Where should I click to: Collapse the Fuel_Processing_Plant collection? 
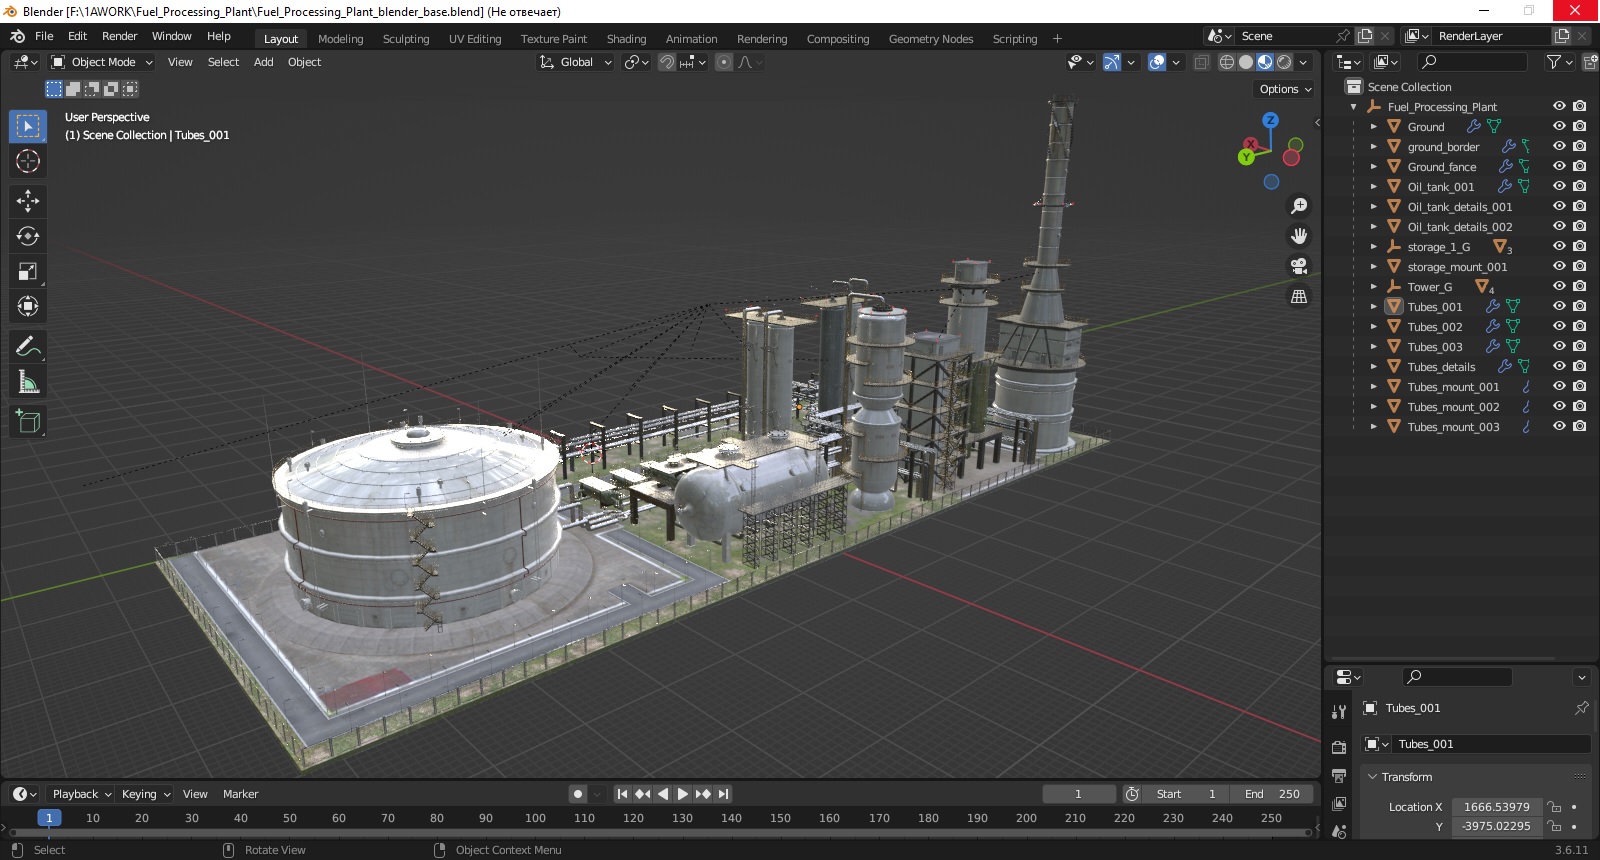click(x=1354, y=107)
